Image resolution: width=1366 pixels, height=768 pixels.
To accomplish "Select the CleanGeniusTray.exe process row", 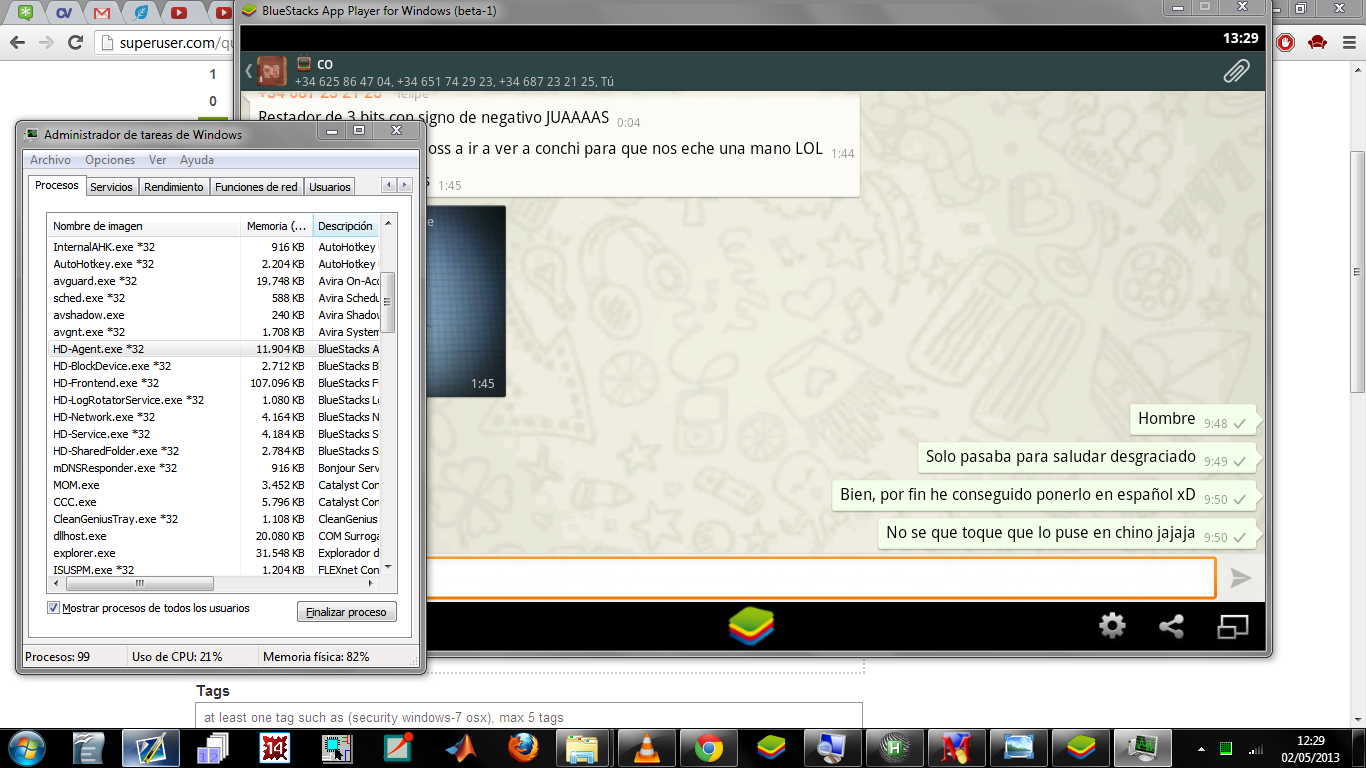I will tap(214, 519).
